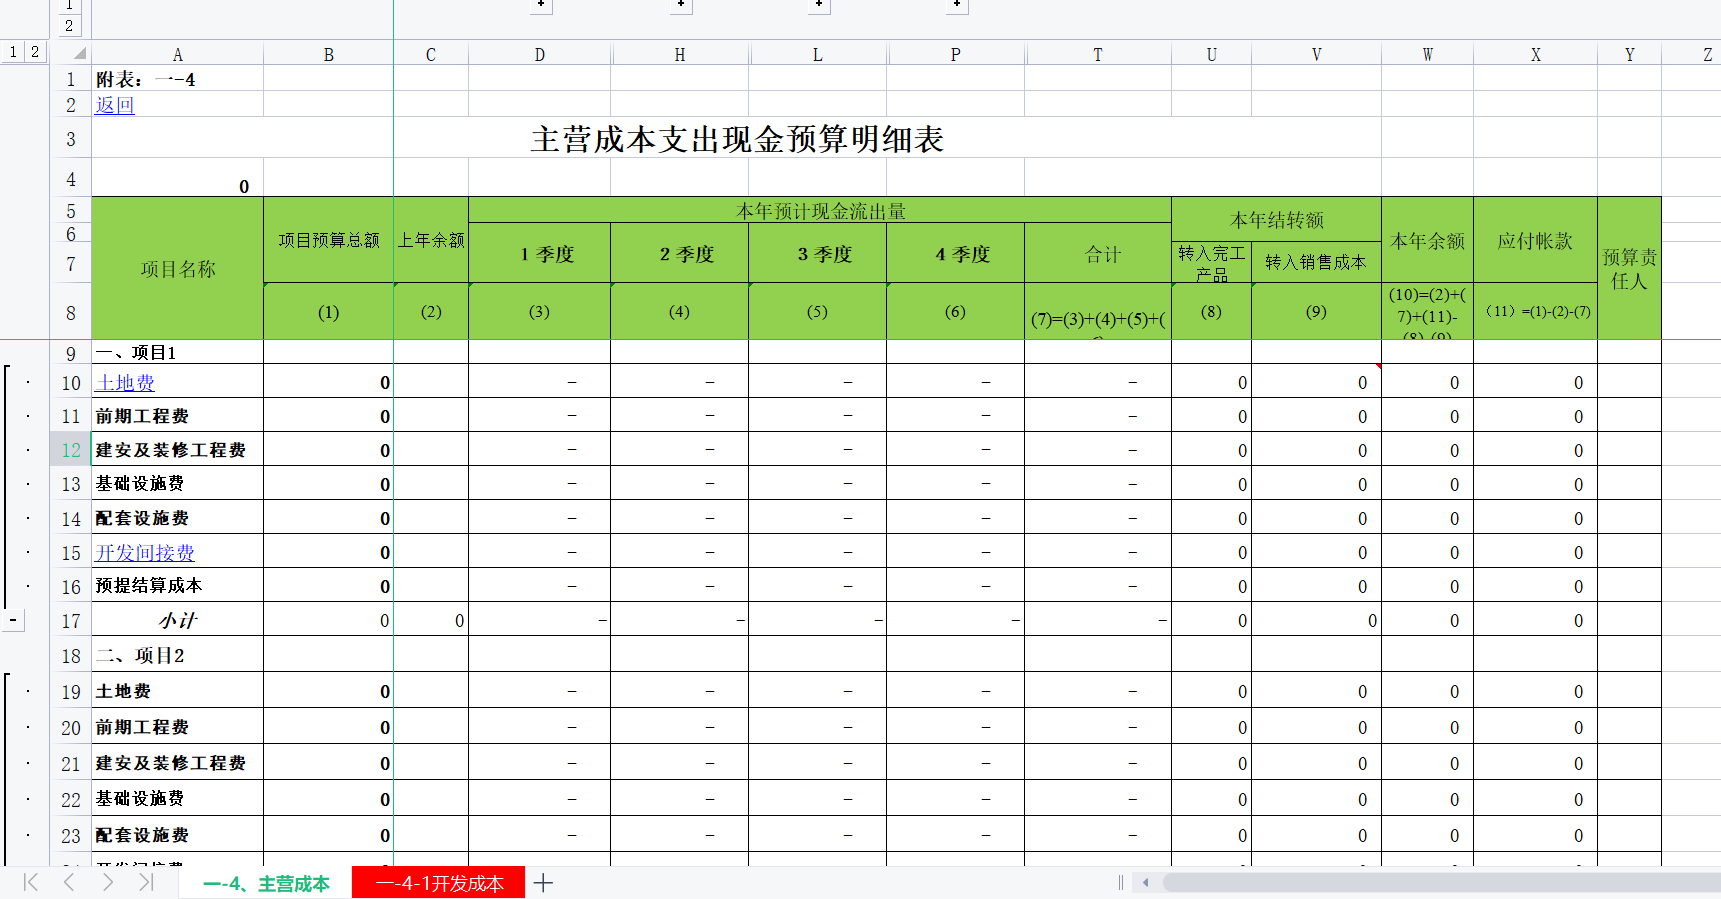Select the 小计 cell in row 17
The width and height of the screenshot is (1721, 899).
pyautogui.click(x=178, y=621)
